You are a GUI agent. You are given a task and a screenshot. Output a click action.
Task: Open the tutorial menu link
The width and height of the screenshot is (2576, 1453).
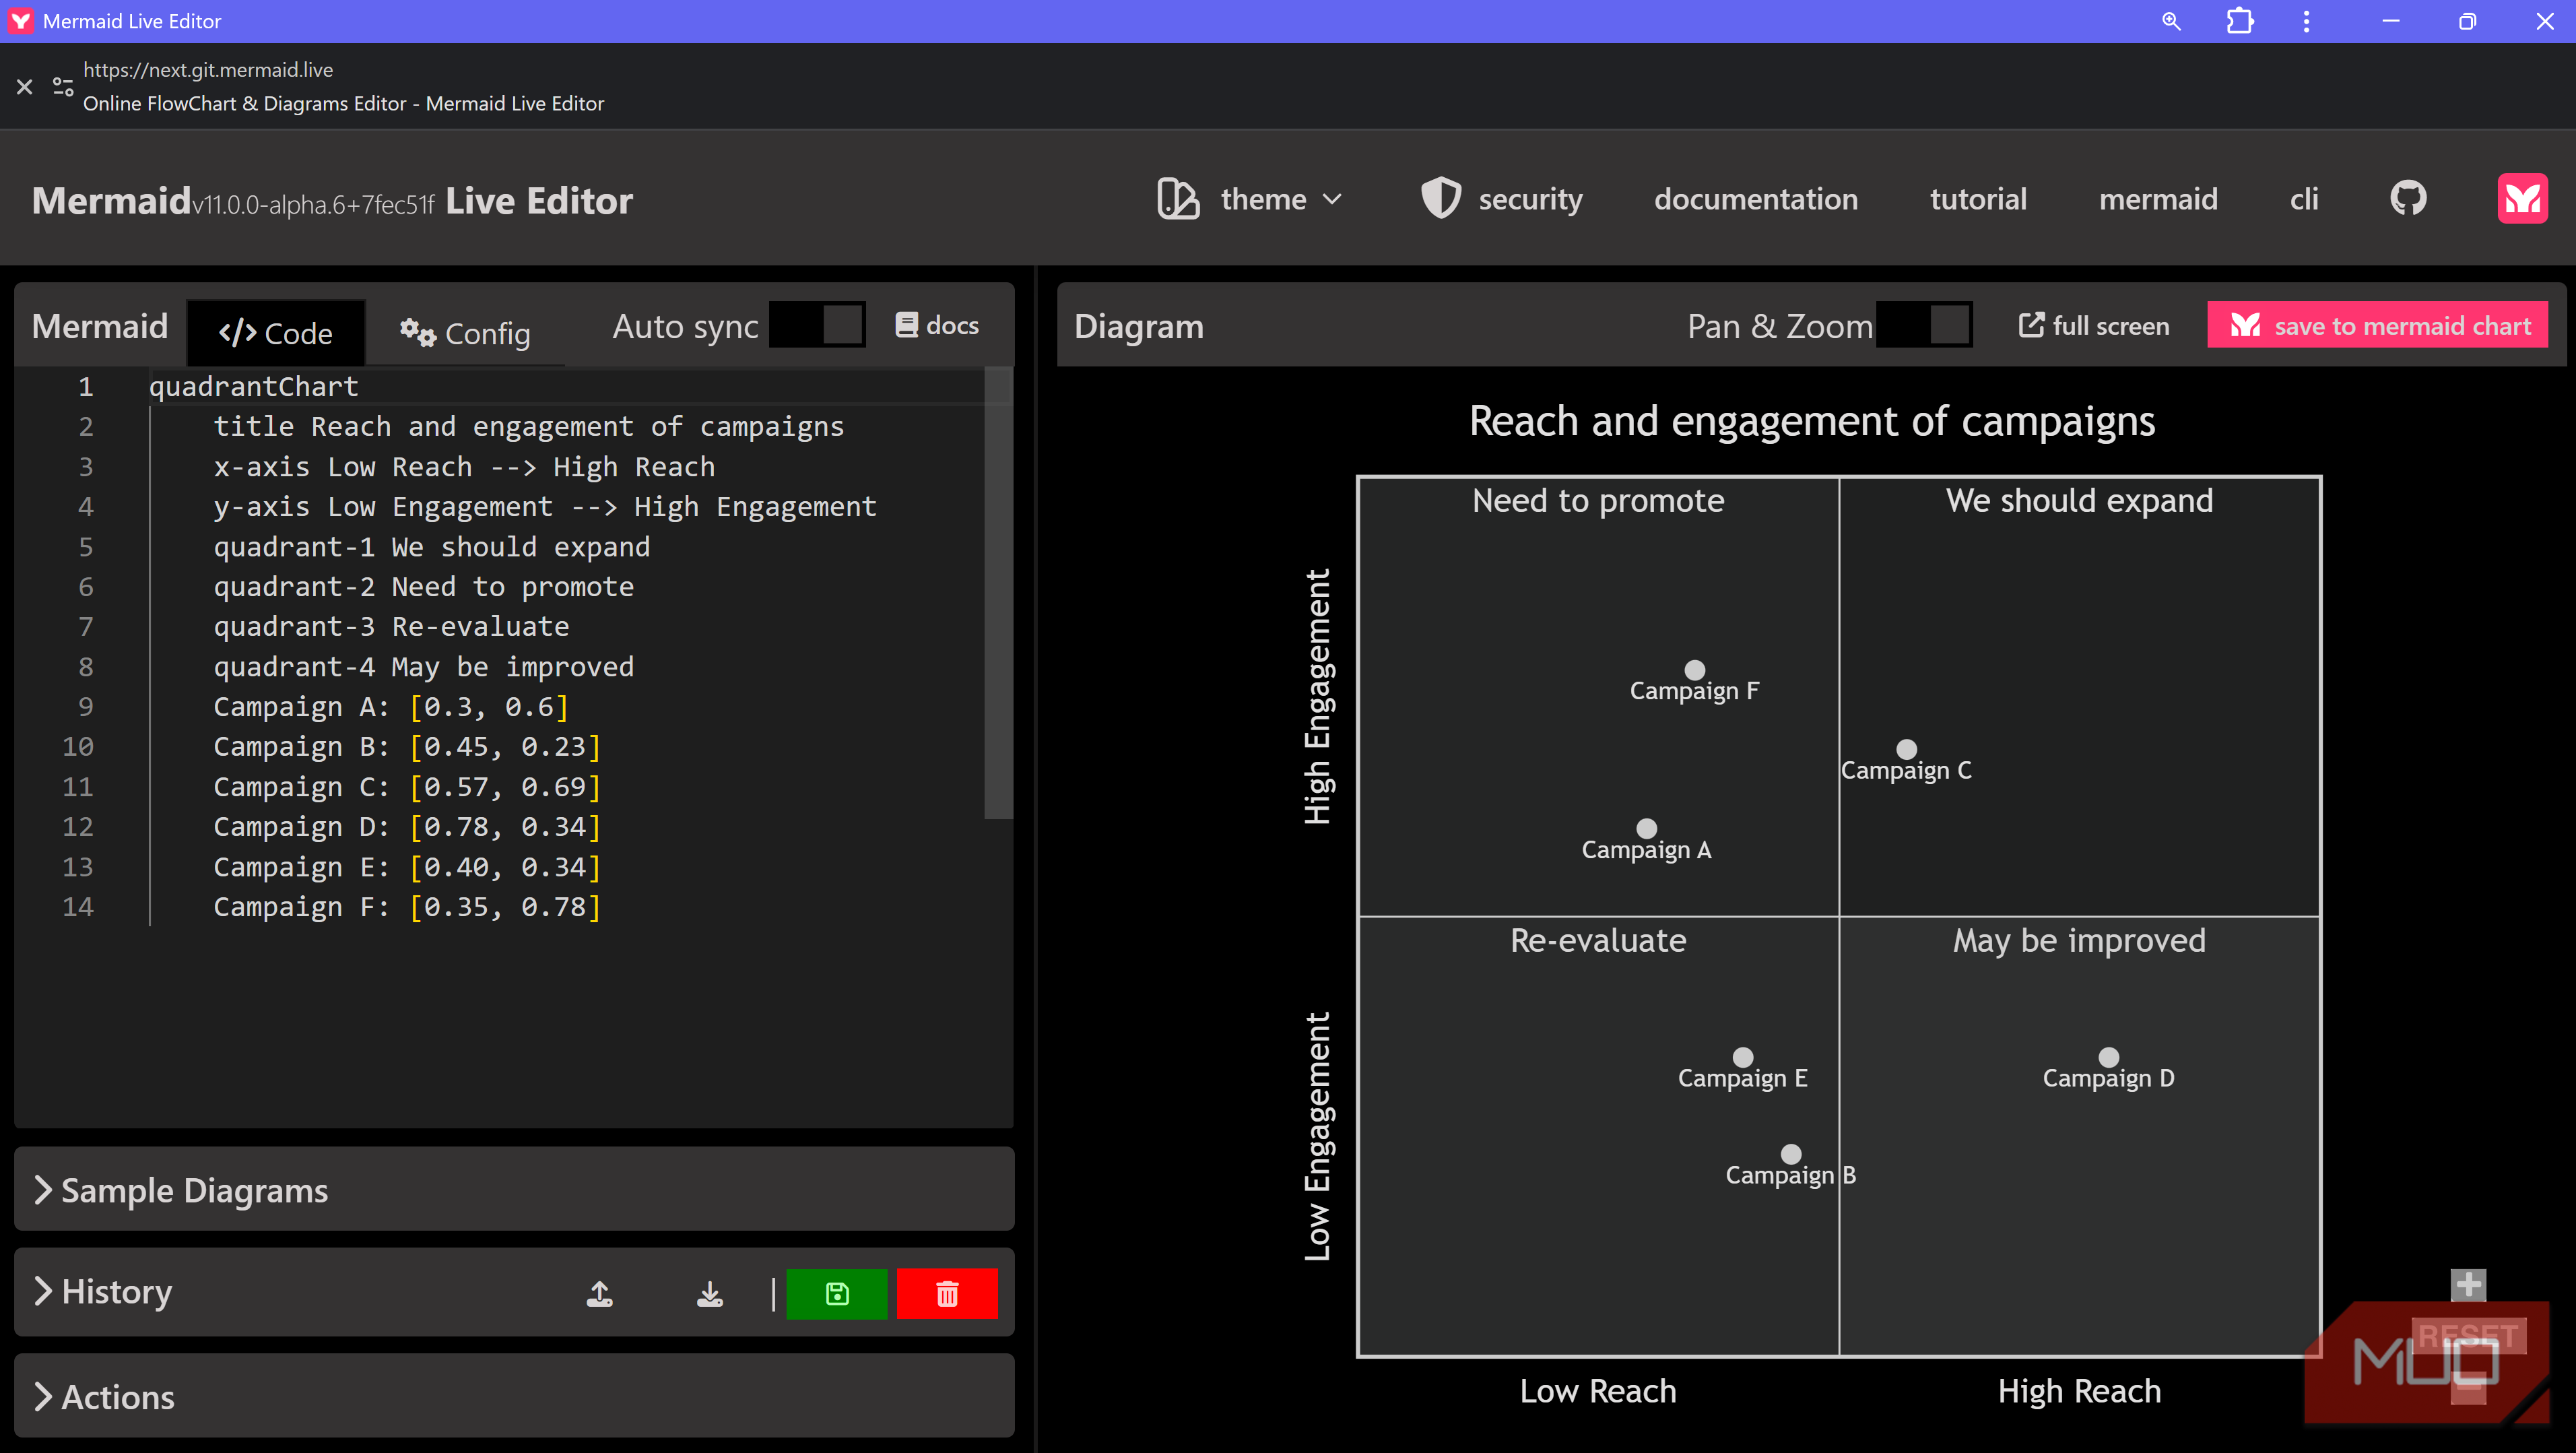(x=1977, y=199)
